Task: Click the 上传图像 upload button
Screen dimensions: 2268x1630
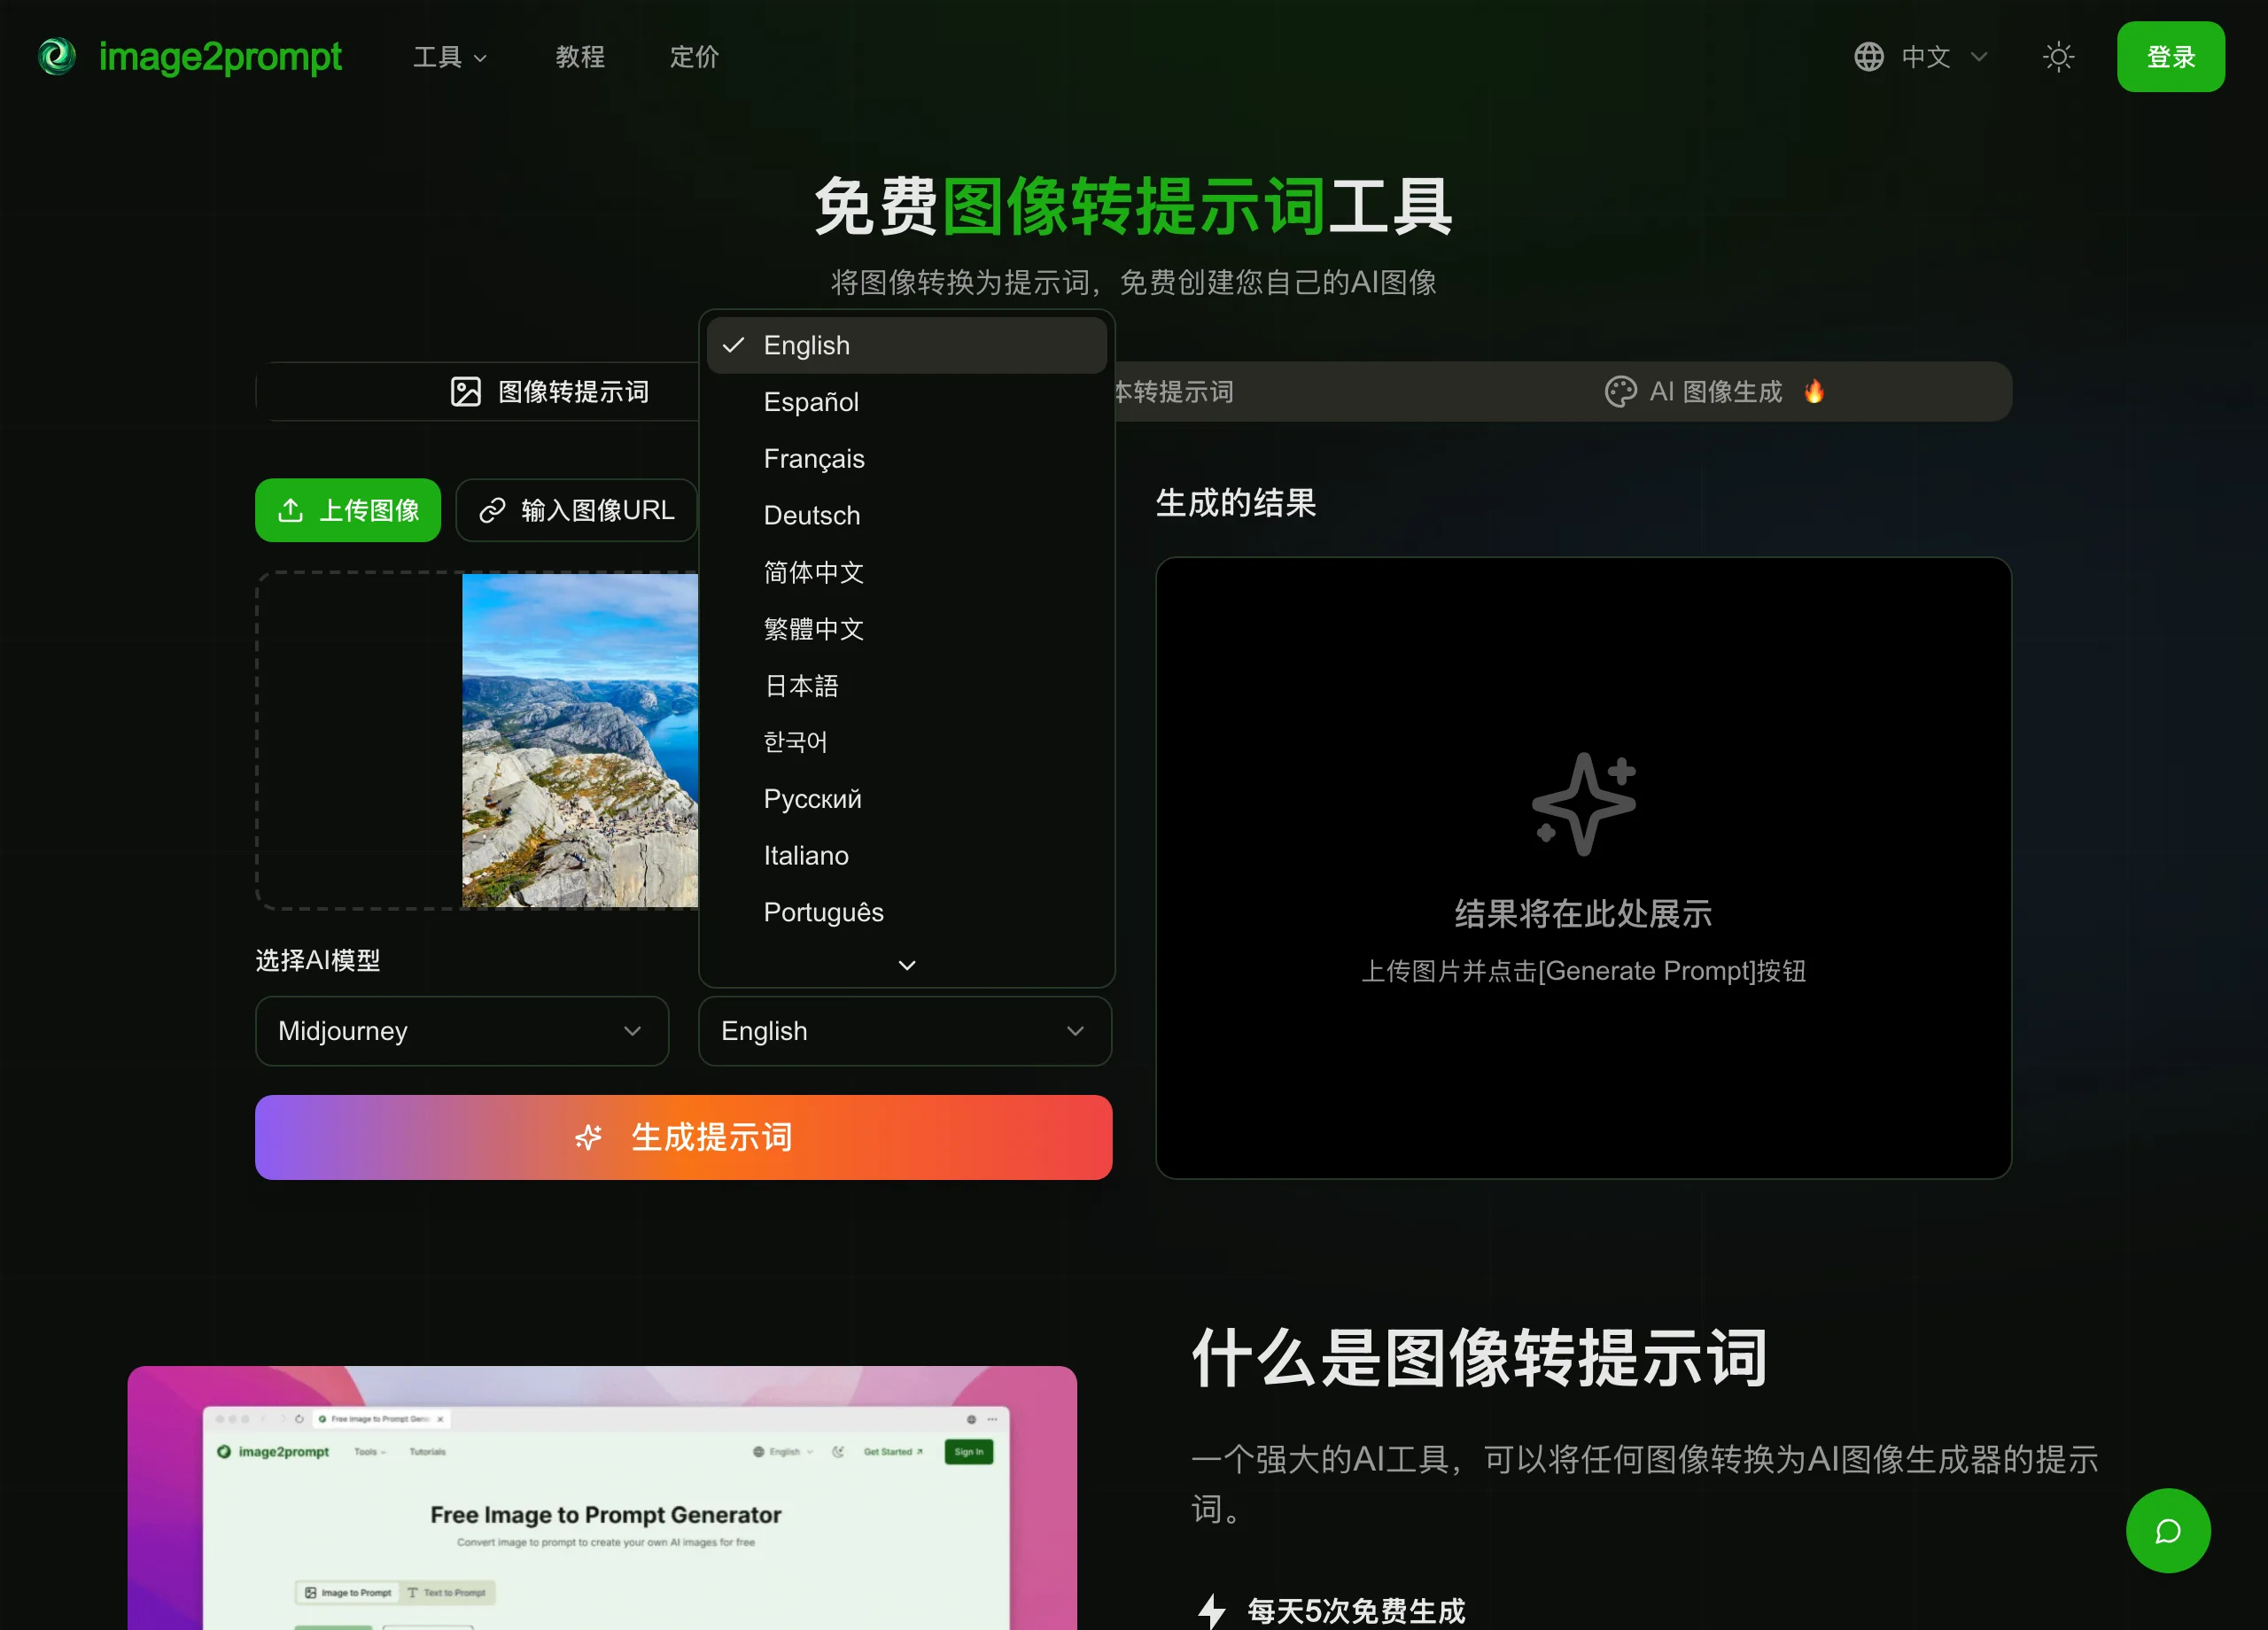Action: (348, 510)
